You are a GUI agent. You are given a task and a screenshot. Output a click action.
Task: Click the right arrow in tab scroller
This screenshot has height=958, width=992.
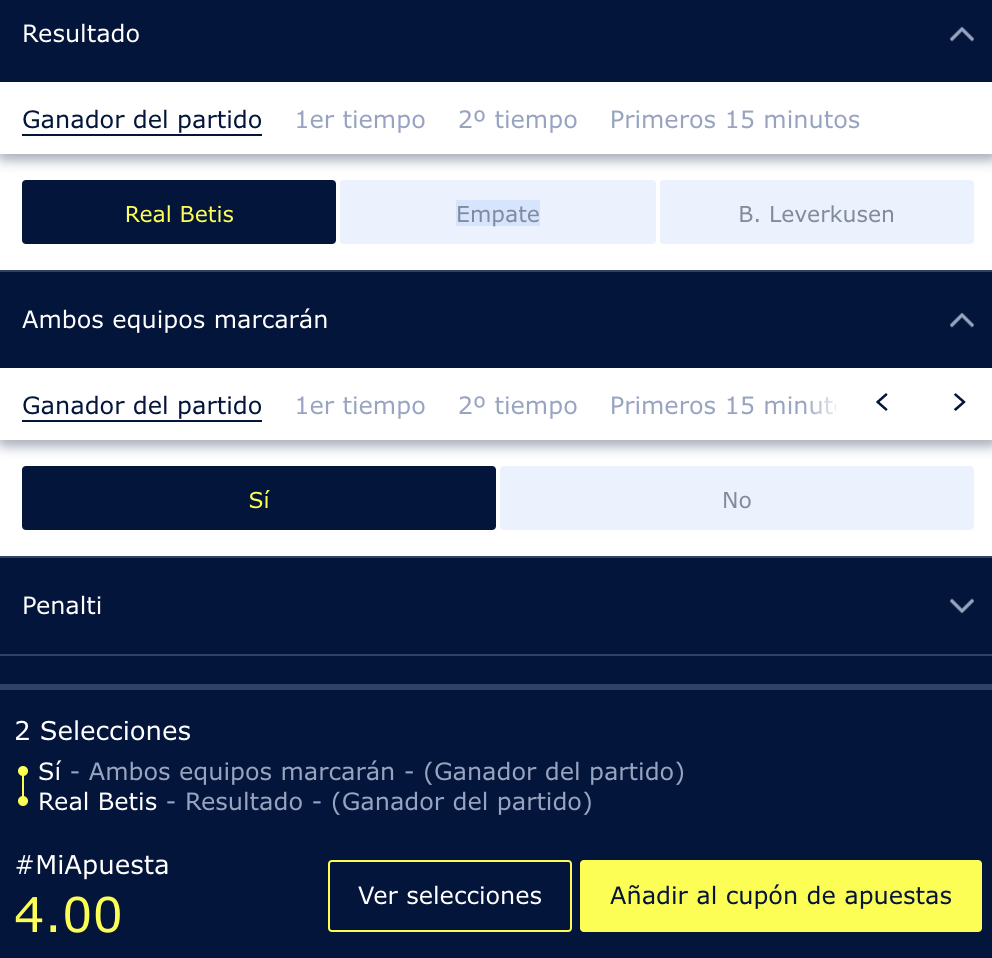(x=959, y=402)
